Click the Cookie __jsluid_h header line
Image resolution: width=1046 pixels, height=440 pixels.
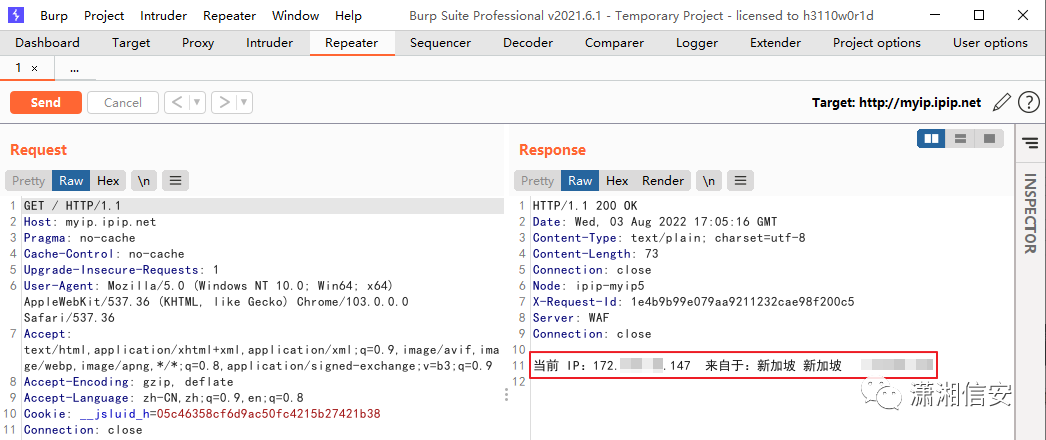click(x=202, y=414)
